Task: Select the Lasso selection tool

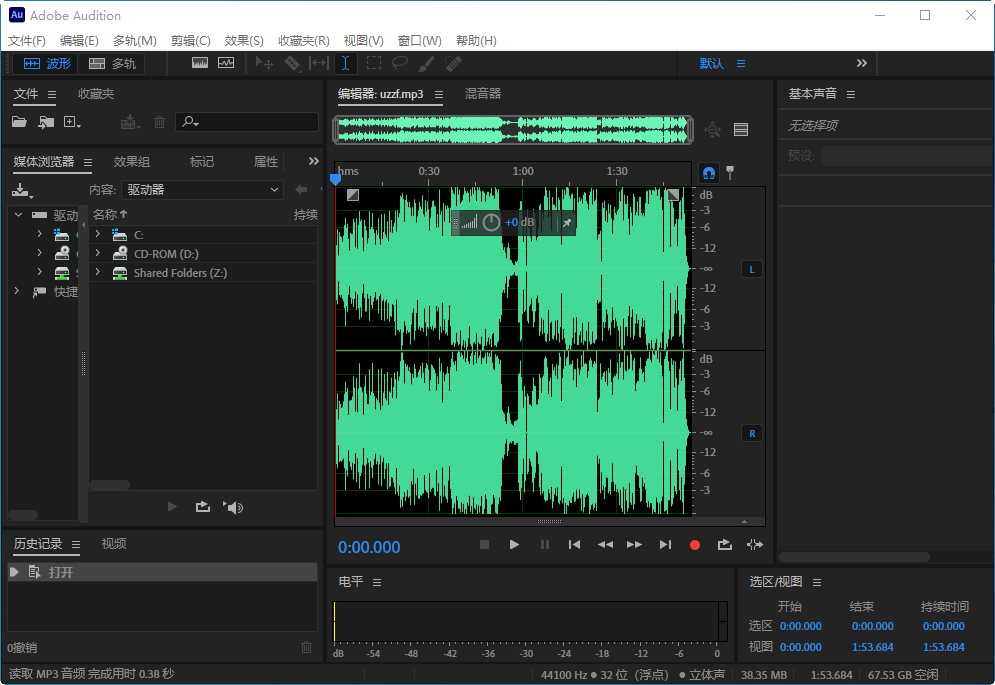Action: tap(400, 63)
